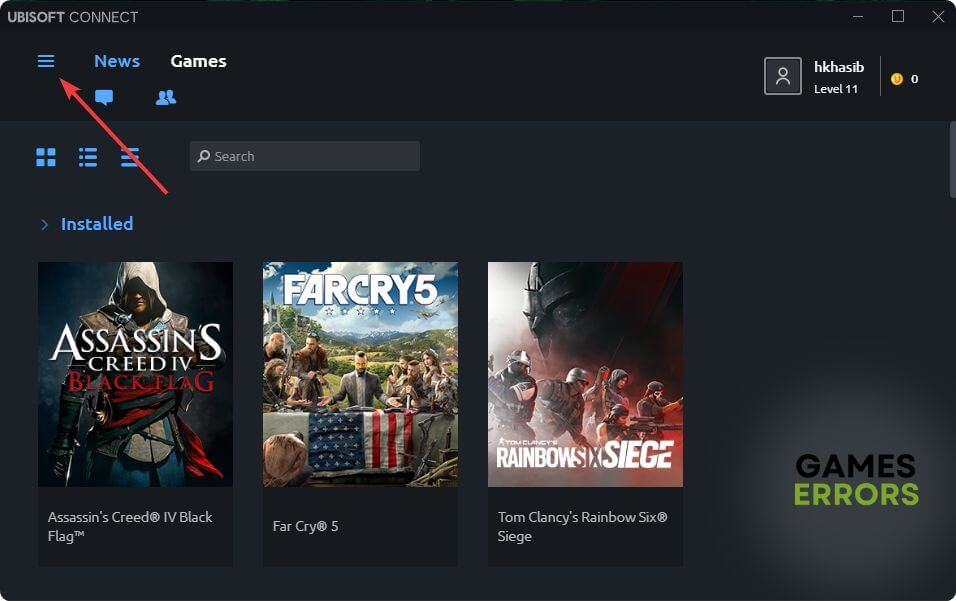Collapse the Installed section chevron
This screenshot has height=601, width=956.
click(45, 224)
